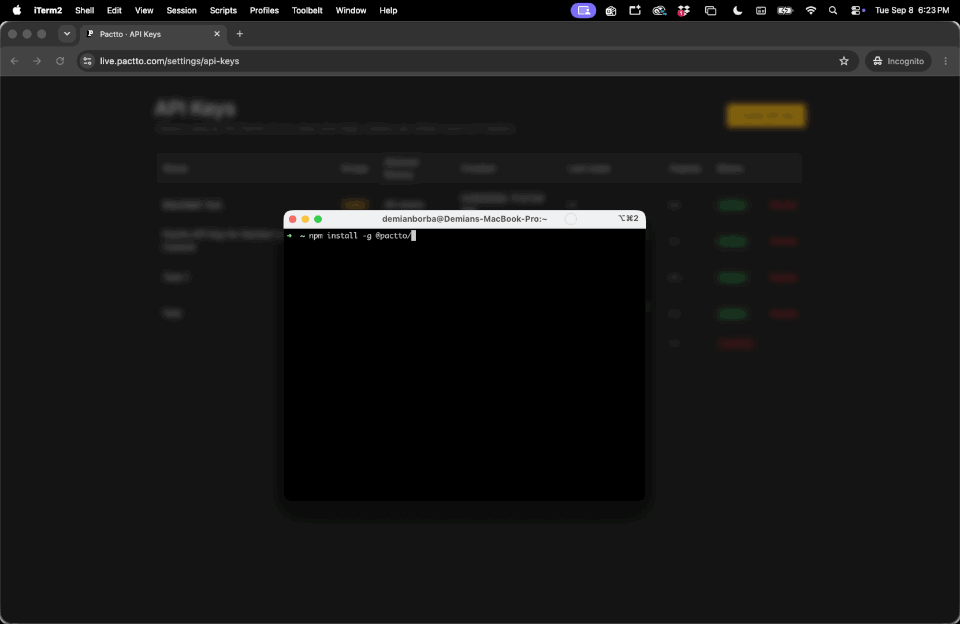View site information icon in address bar
960x624 pixels.
(88, 61)
